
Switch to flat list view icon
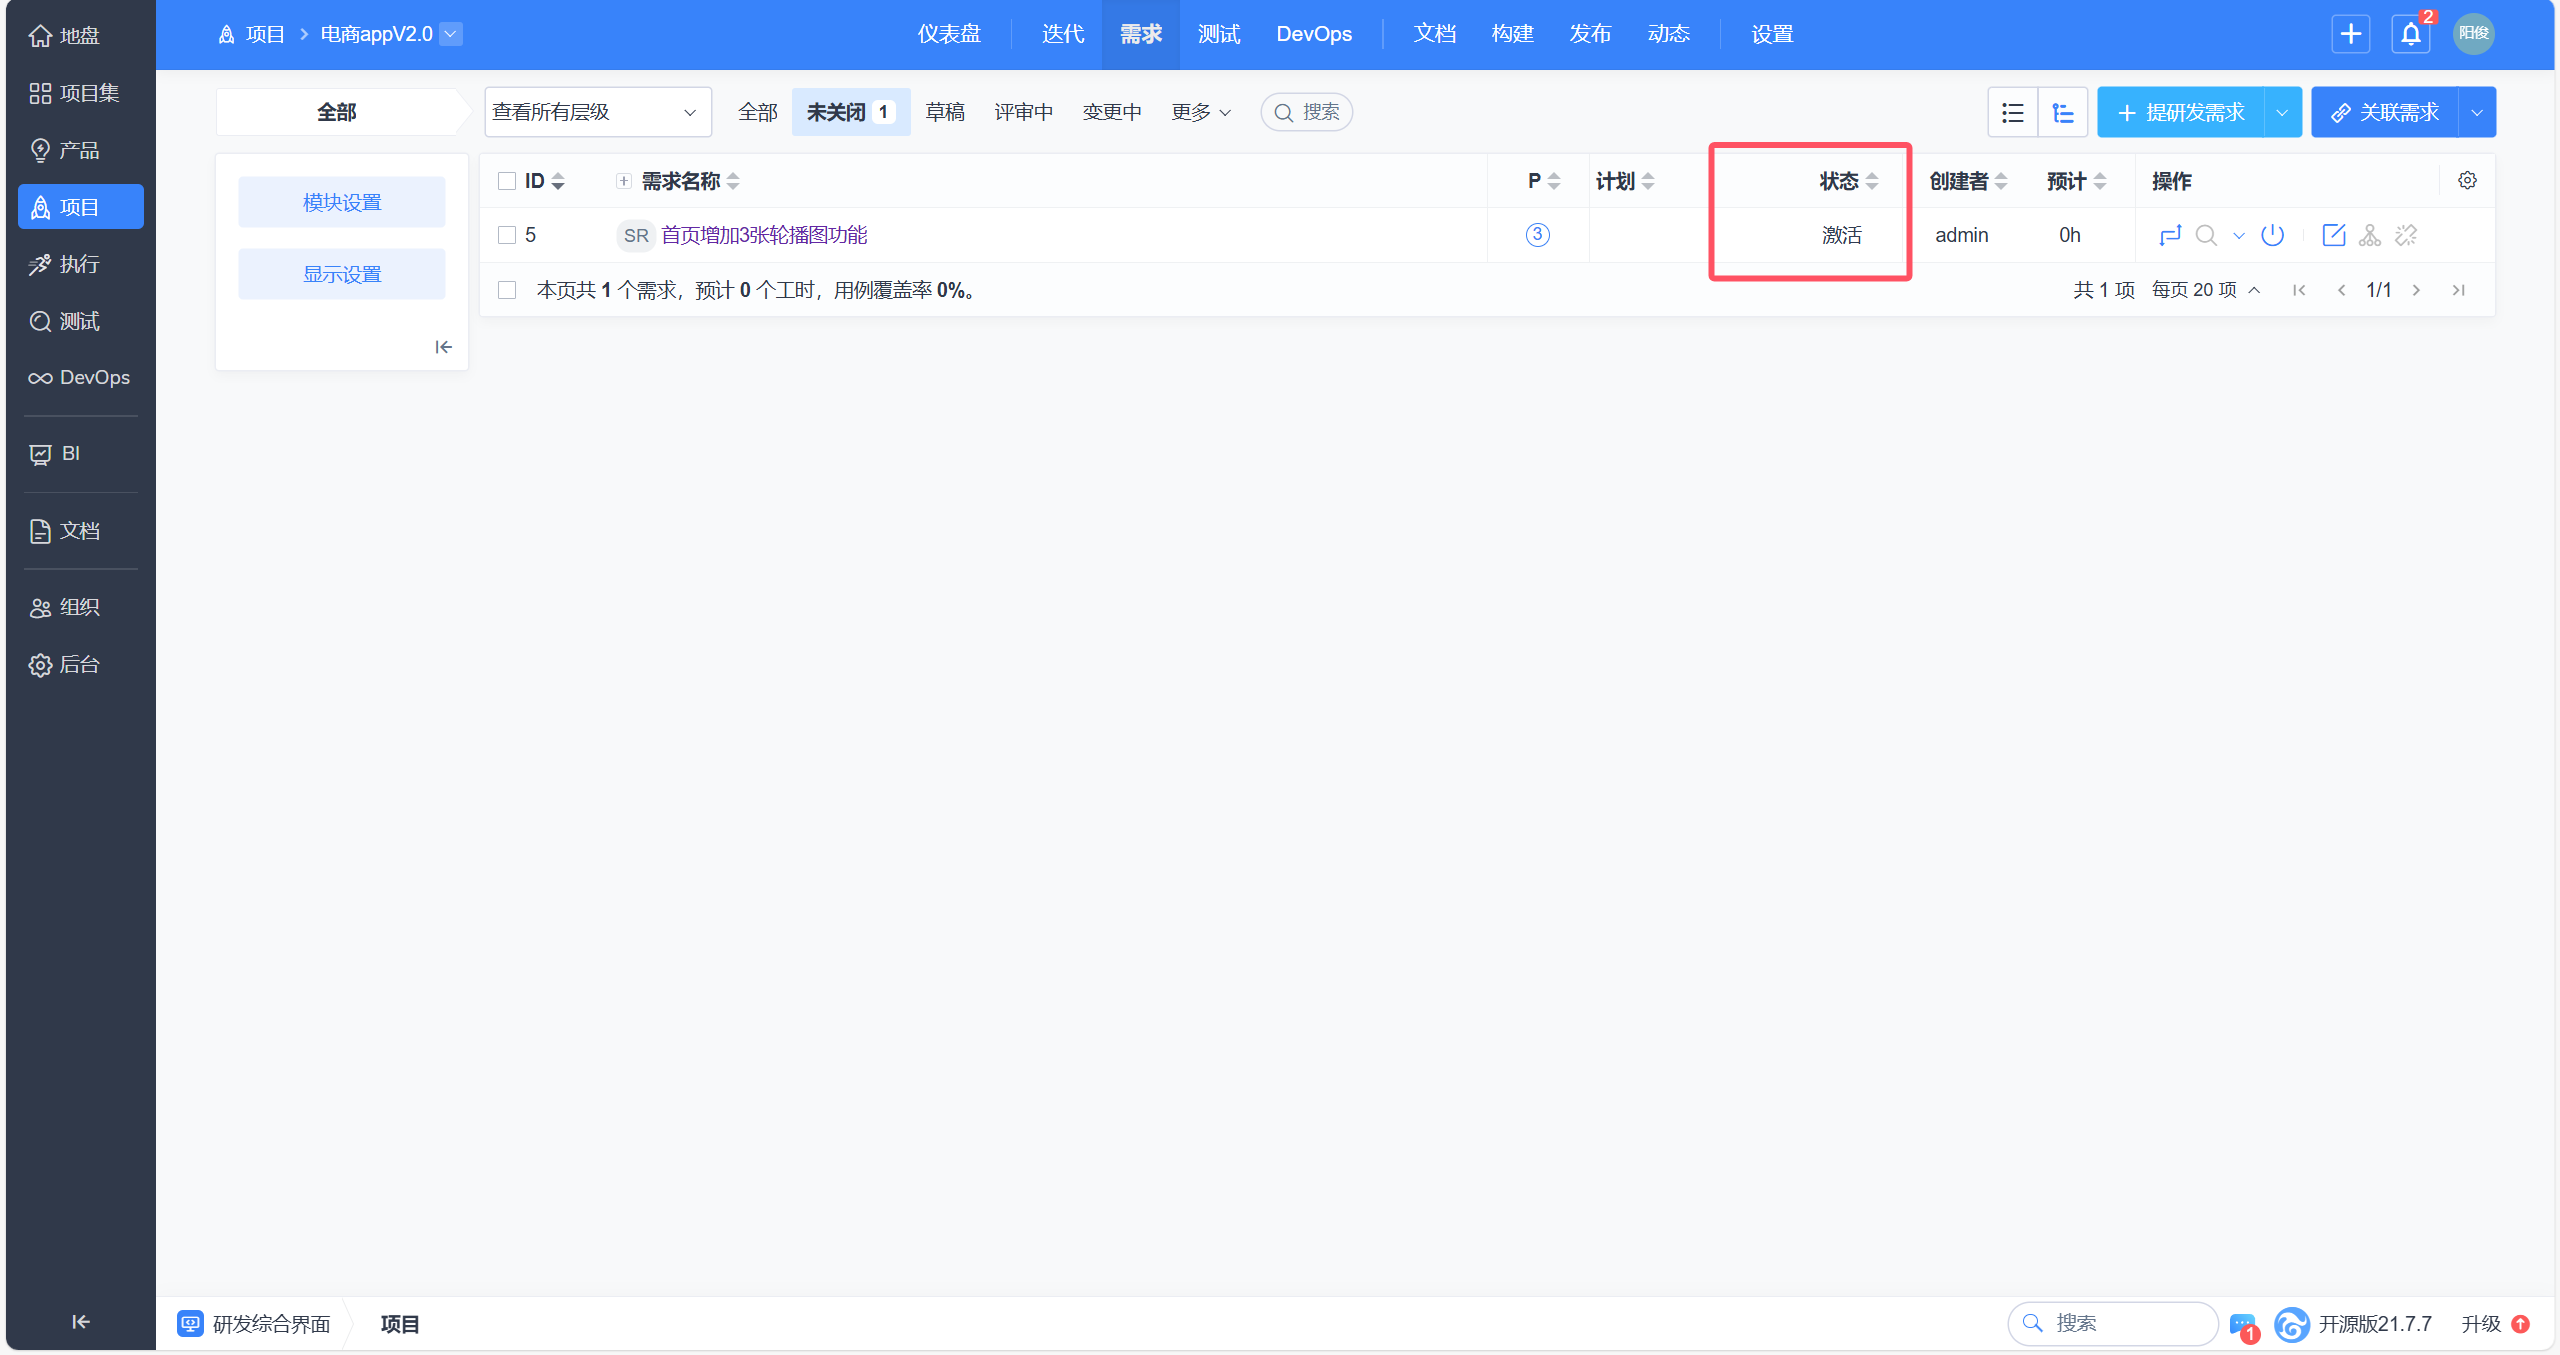[2012, 113]
